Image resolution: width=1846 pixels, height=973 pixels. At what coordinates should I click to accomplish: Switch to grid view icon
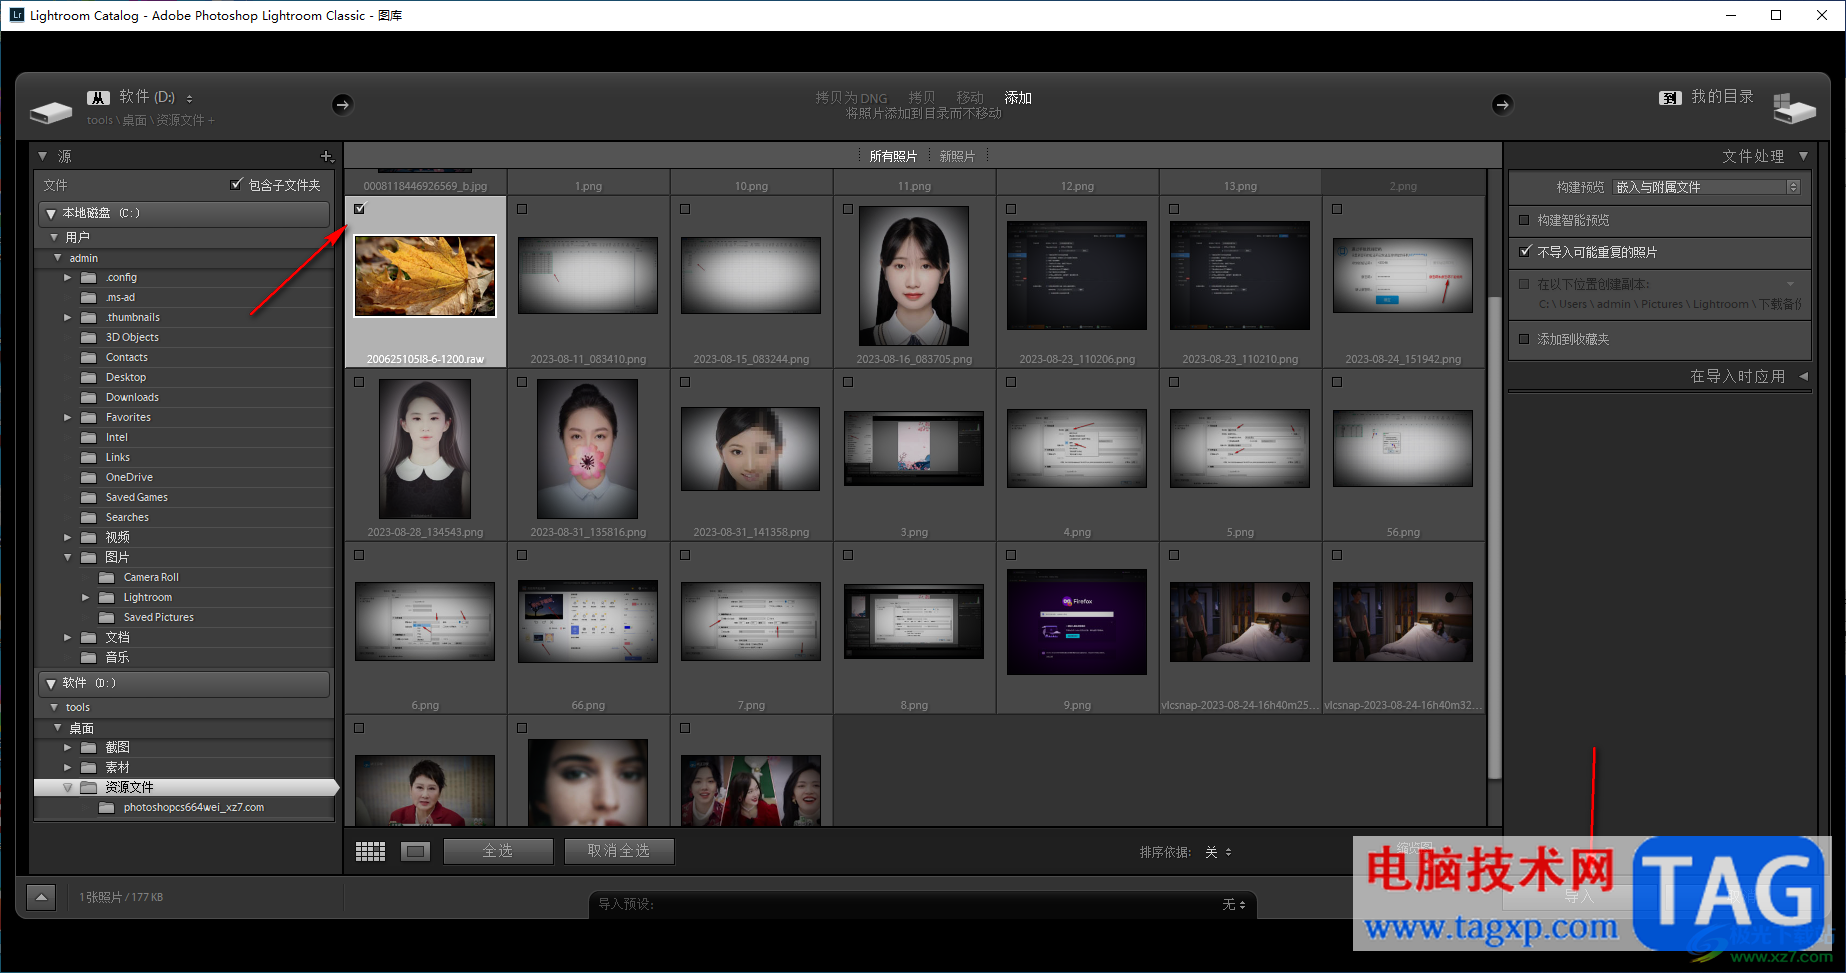(370, 851)
